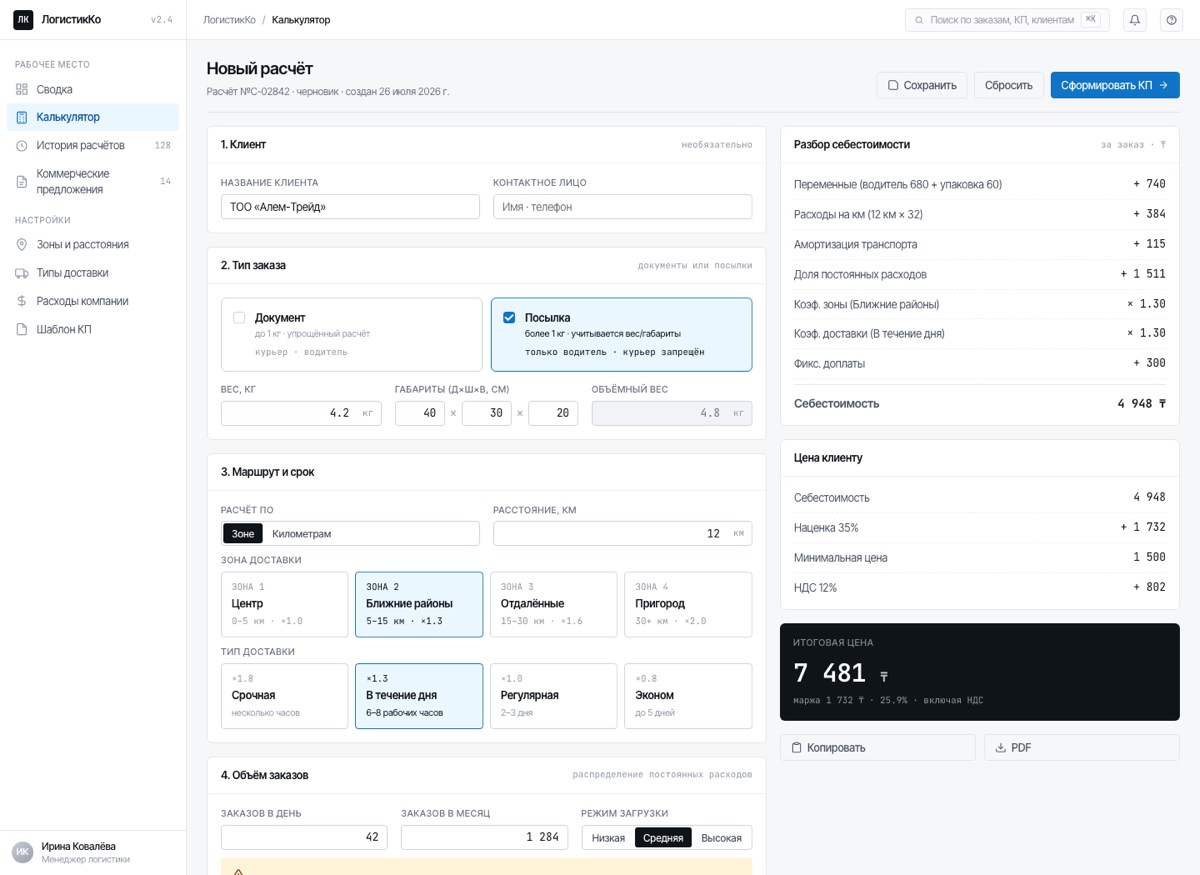Choose Зона 3 Отдалённые delivery zone
Image resolution: width=1200 pixels, height=875 pixels.
pyautogui.click(x=553, y=604)
